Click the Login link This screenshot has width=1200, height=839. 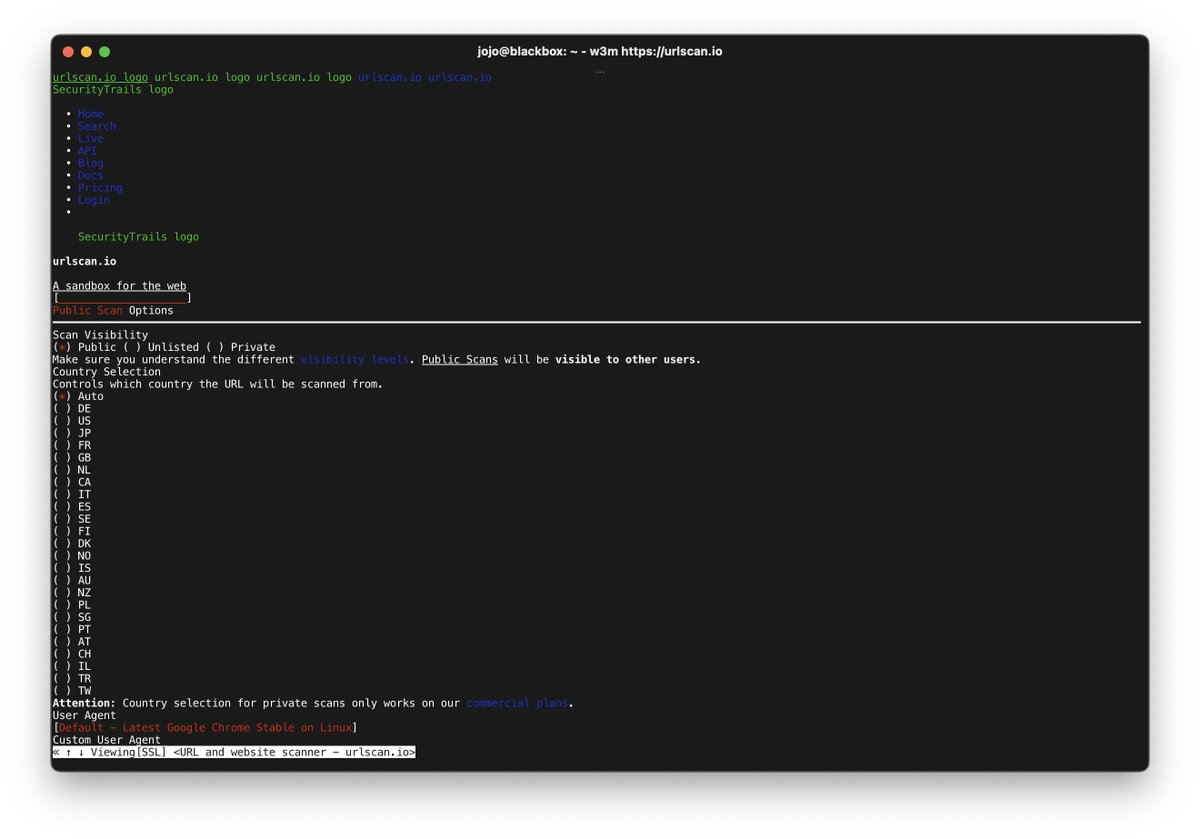tap(94, 200)
